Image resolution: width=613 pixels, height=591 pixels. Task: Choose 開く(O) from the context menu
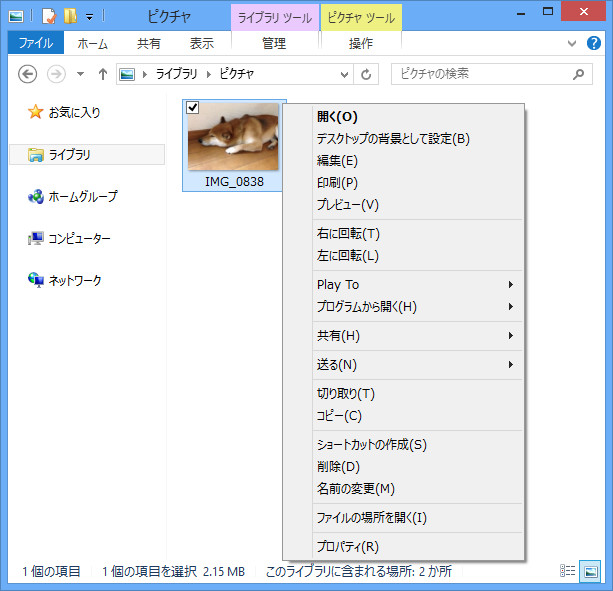tap(403, 117)
